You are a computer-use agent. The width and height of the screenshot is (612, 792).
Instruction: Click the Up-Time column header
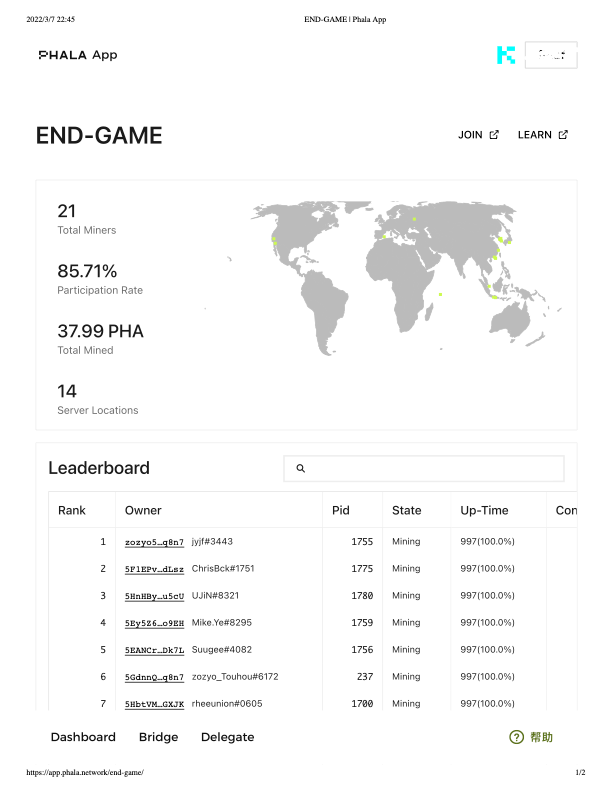click(x=484, y=510)
